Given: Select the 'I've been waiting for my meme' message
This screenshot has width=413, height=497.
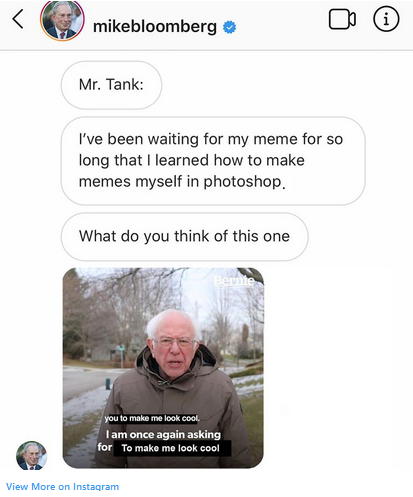Looking at the screenshot, I should click(x=213, y=161).
